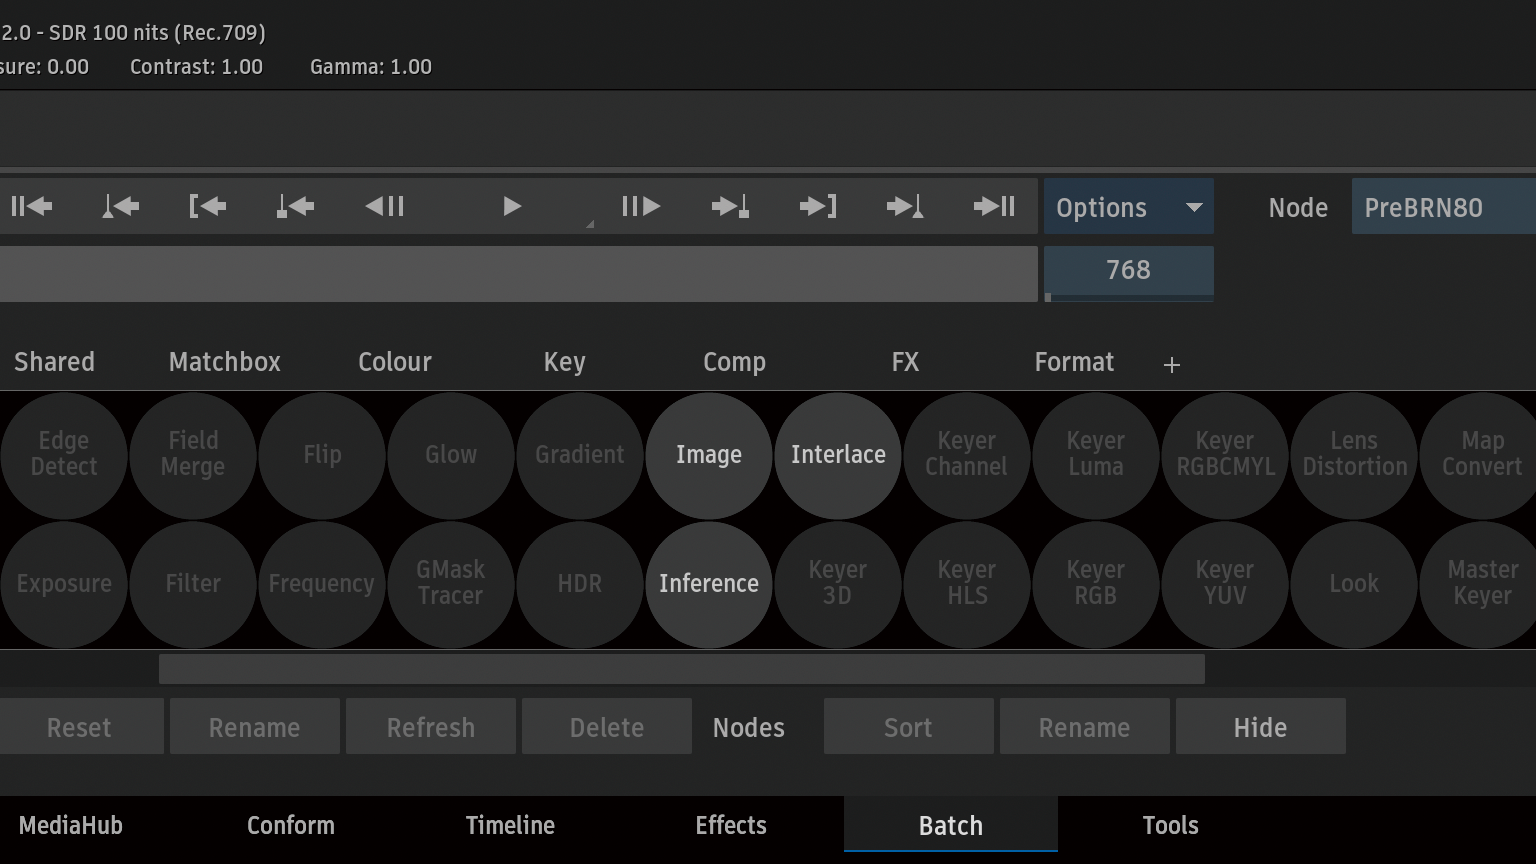Choose the Image node in the node bin

coord(708,455)
